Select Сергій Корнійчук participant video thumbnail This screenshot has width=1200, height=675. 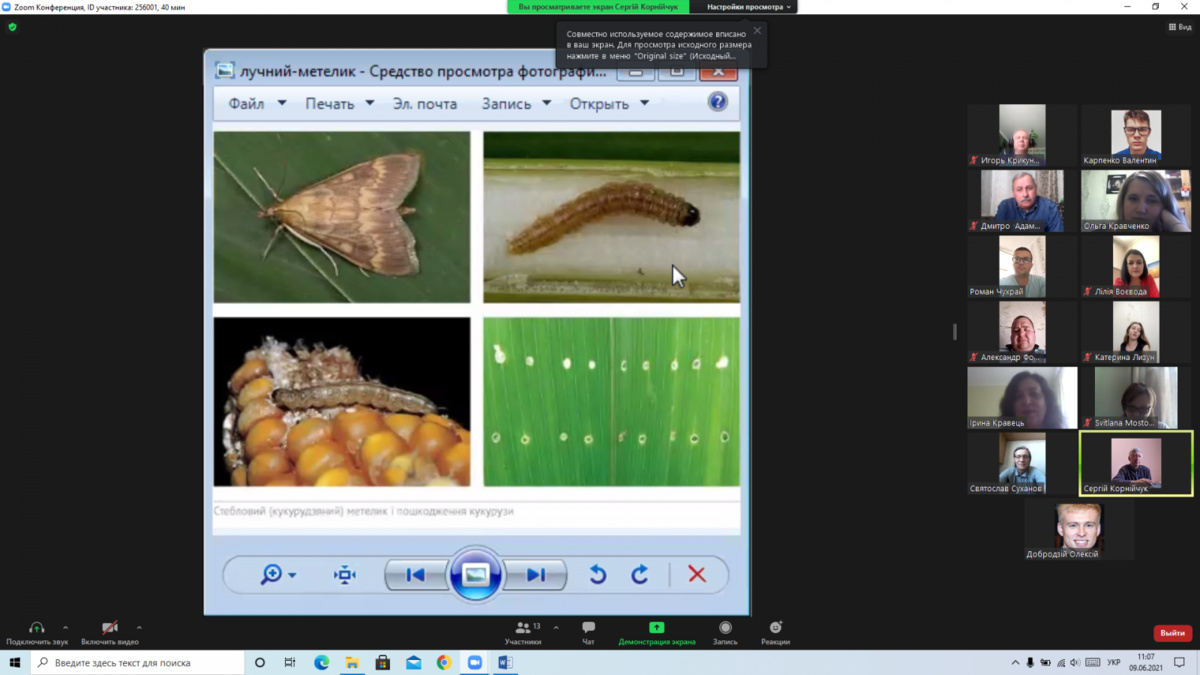(x=1136, y=462)
